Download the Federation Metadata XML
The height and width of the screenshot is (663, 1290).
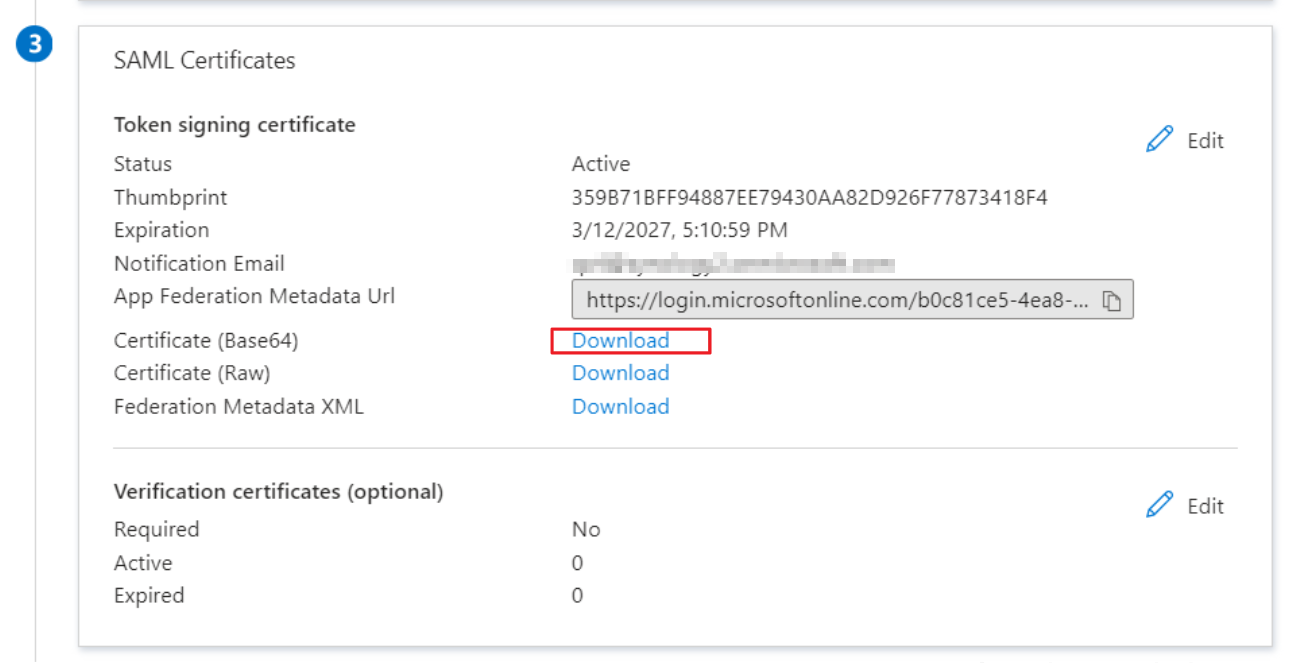[620, 407]
